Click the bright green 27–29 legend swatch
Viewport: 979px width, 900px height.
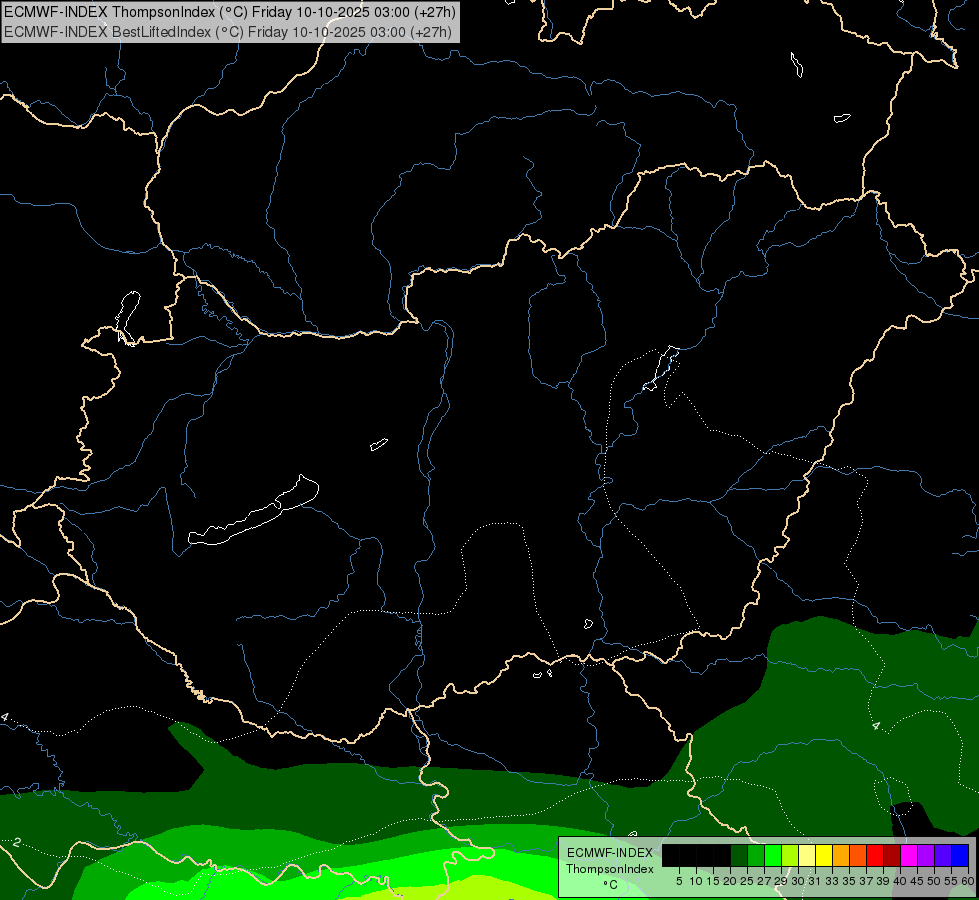pos(773,856)
